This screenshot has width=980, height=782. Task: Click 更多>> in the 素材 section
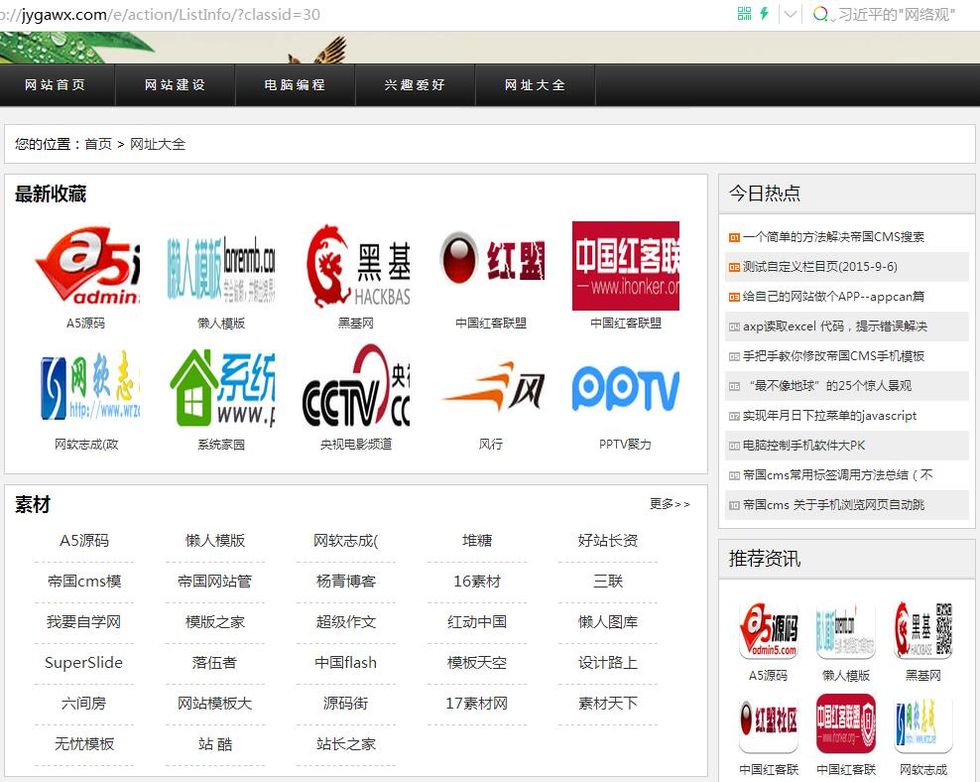tap(669, 504)
